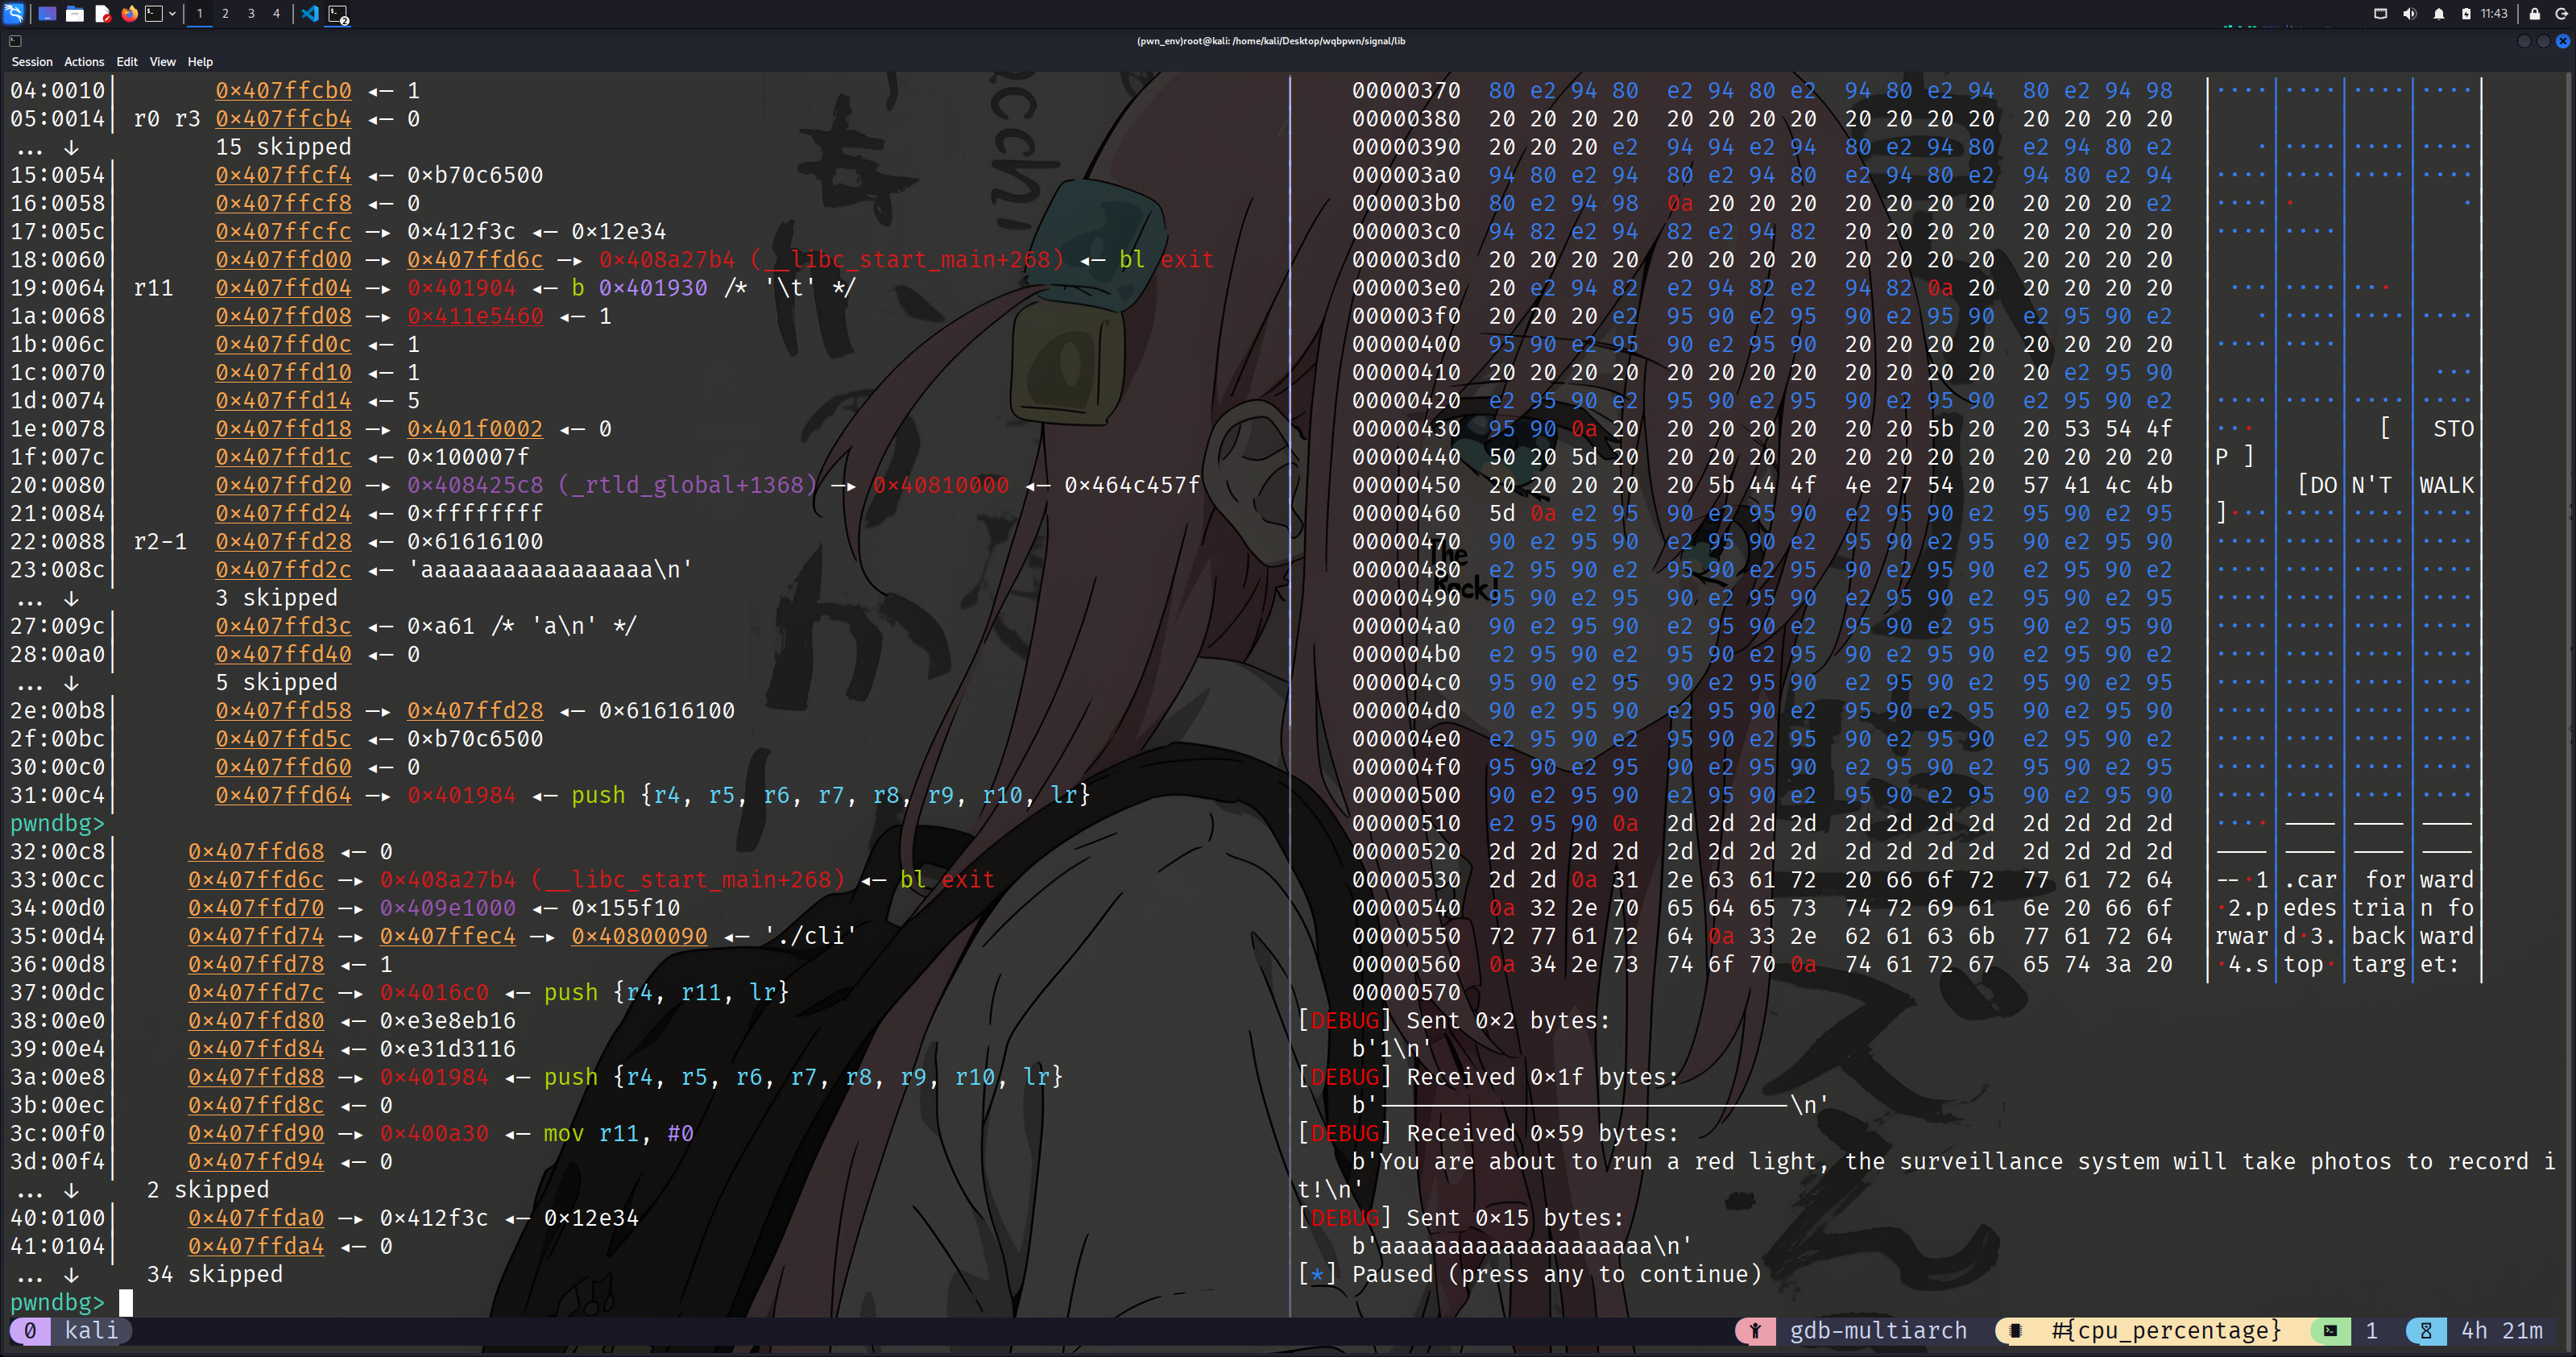Click the show desktop panel icon
2576x1357 pixels.
point(47,14)
